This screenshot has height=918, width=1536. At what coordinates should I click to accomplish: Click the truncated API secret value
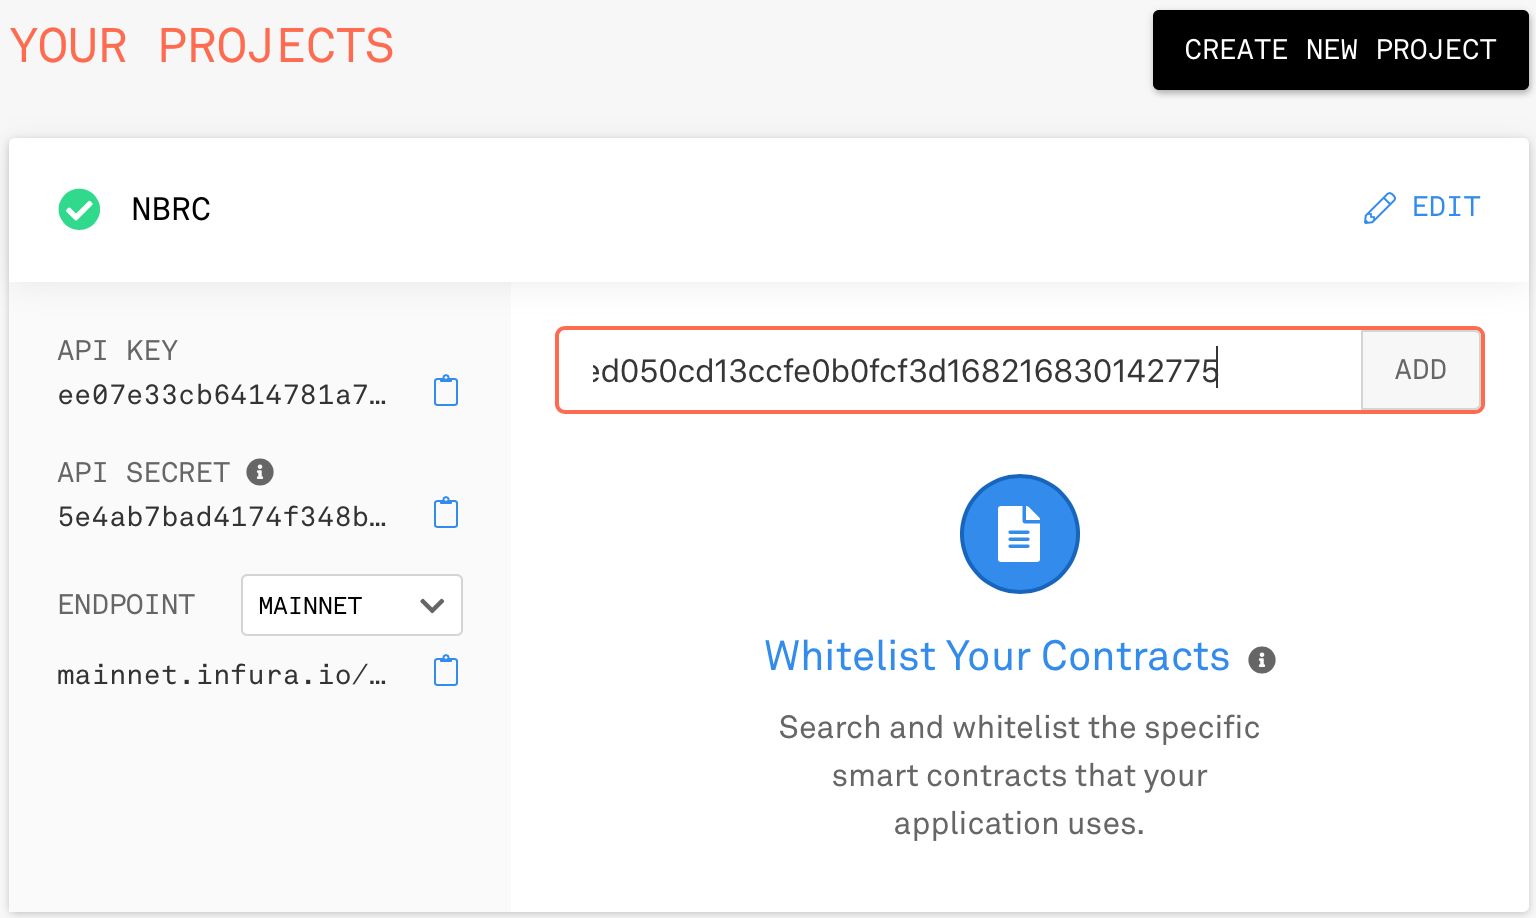point(222,517)
